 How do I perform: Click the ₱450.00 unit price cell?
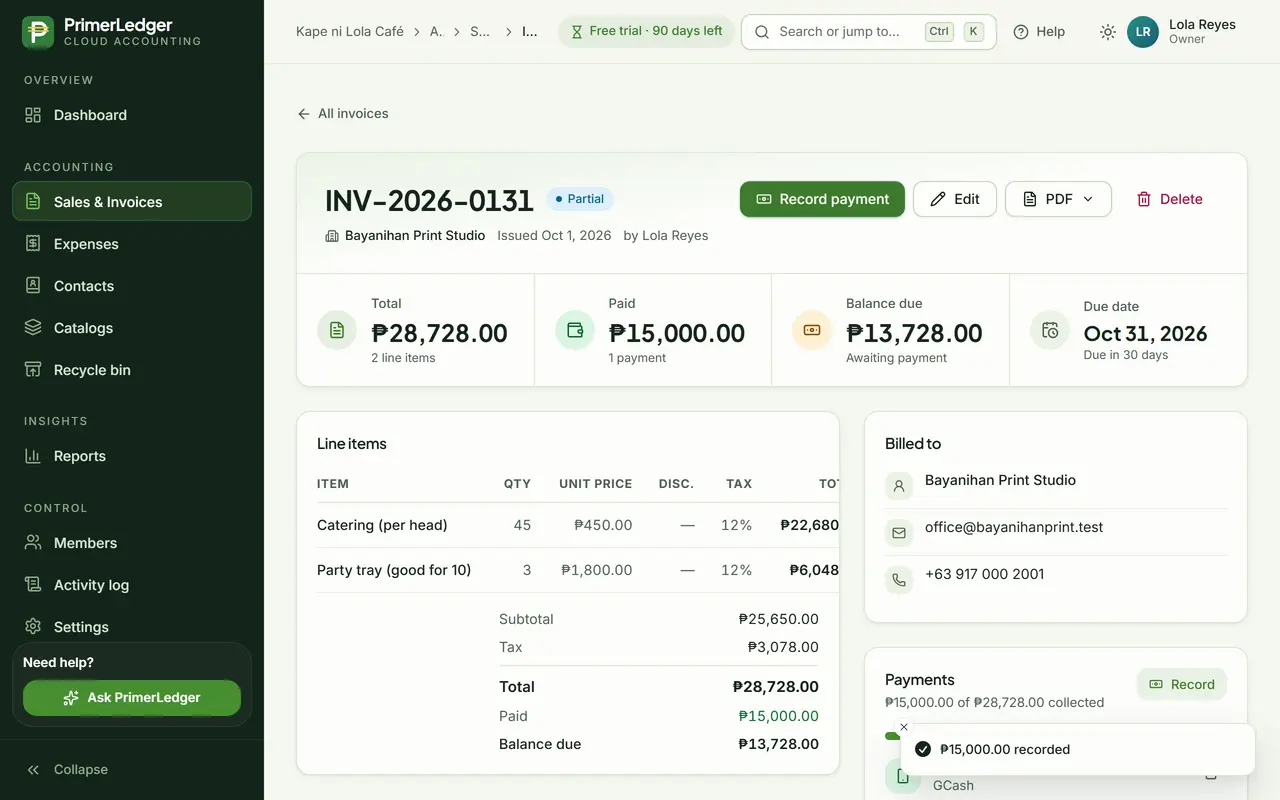pyautogui.click(x=603, y=525)
